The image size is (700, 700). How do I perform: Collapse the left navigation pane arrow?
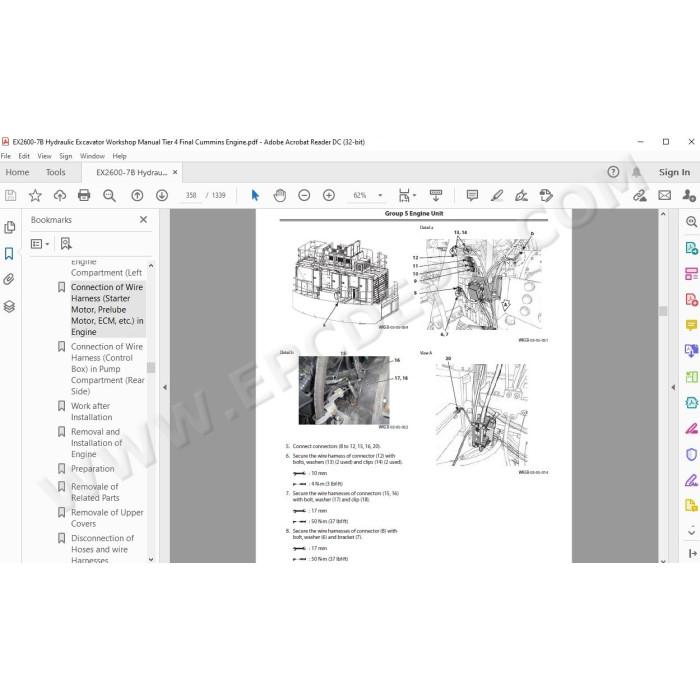pos(165,387)
